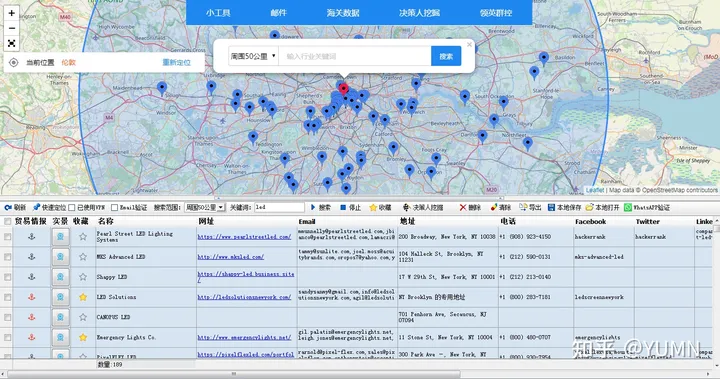Check the row checkbox for Shappy LED

click(7, 277)
